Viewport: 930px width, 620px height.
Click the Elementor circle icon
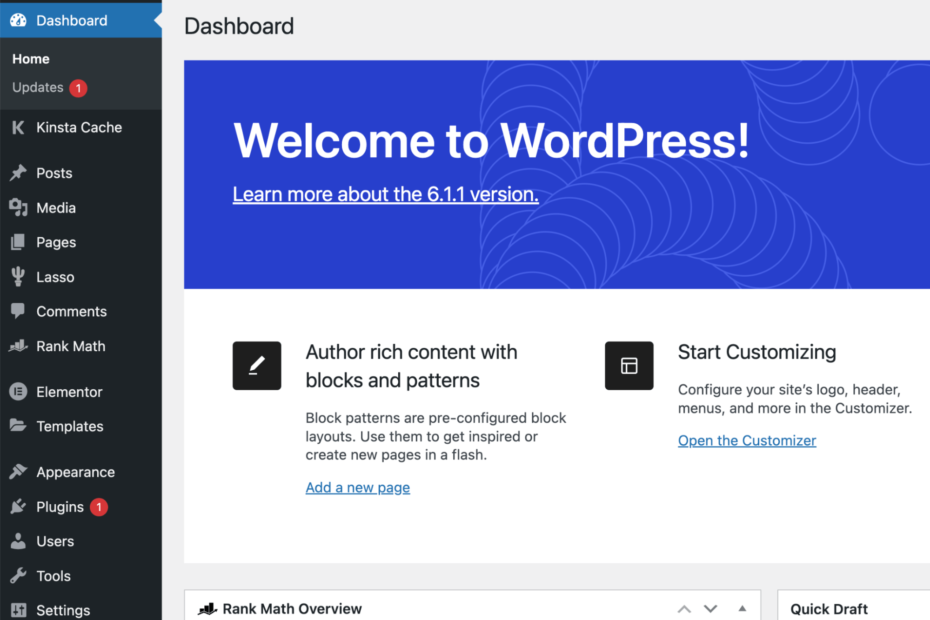[18, 392]
